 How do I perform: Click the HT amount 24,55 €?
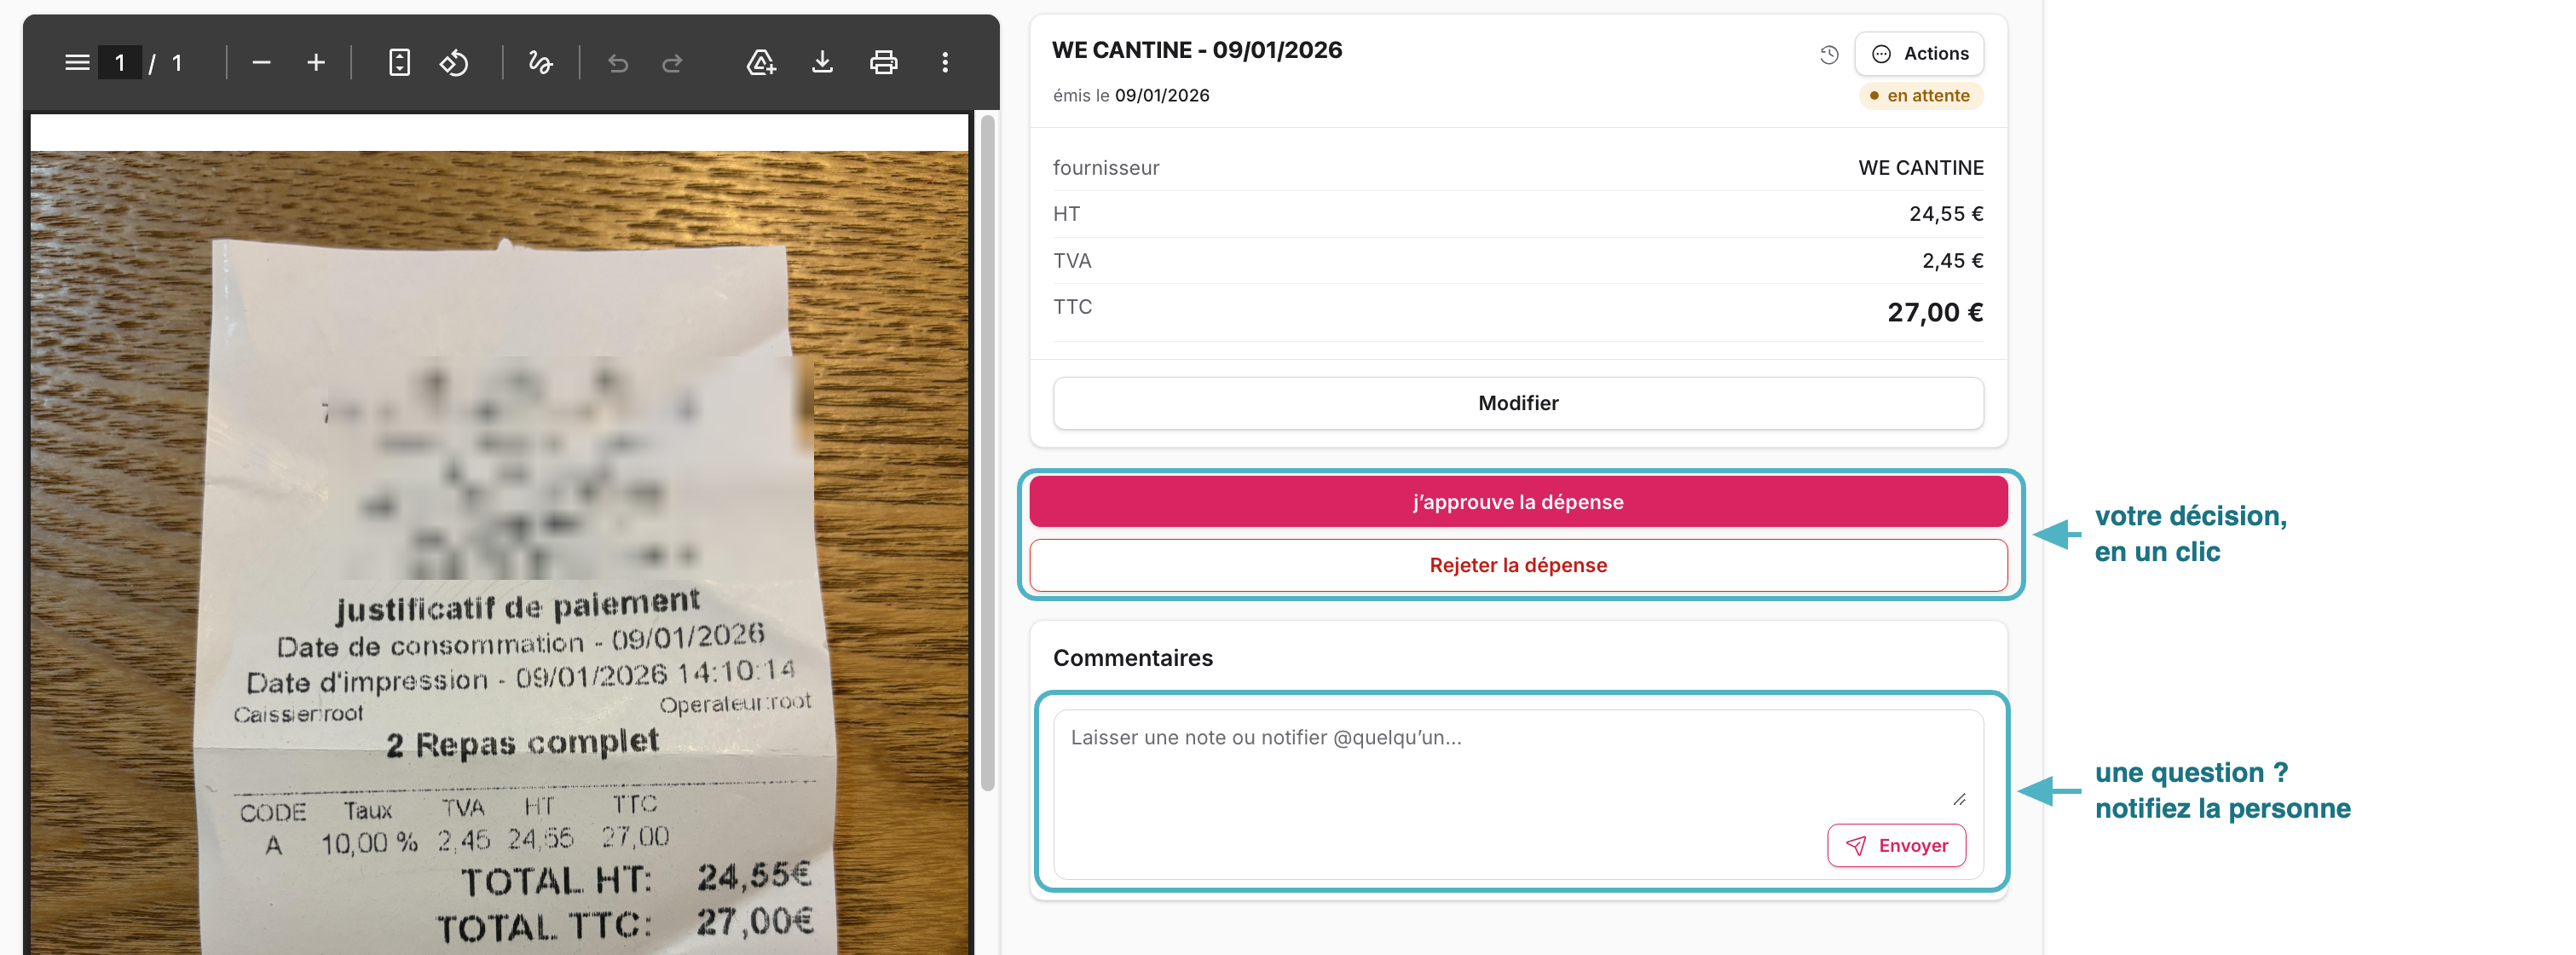point(1946,214)
